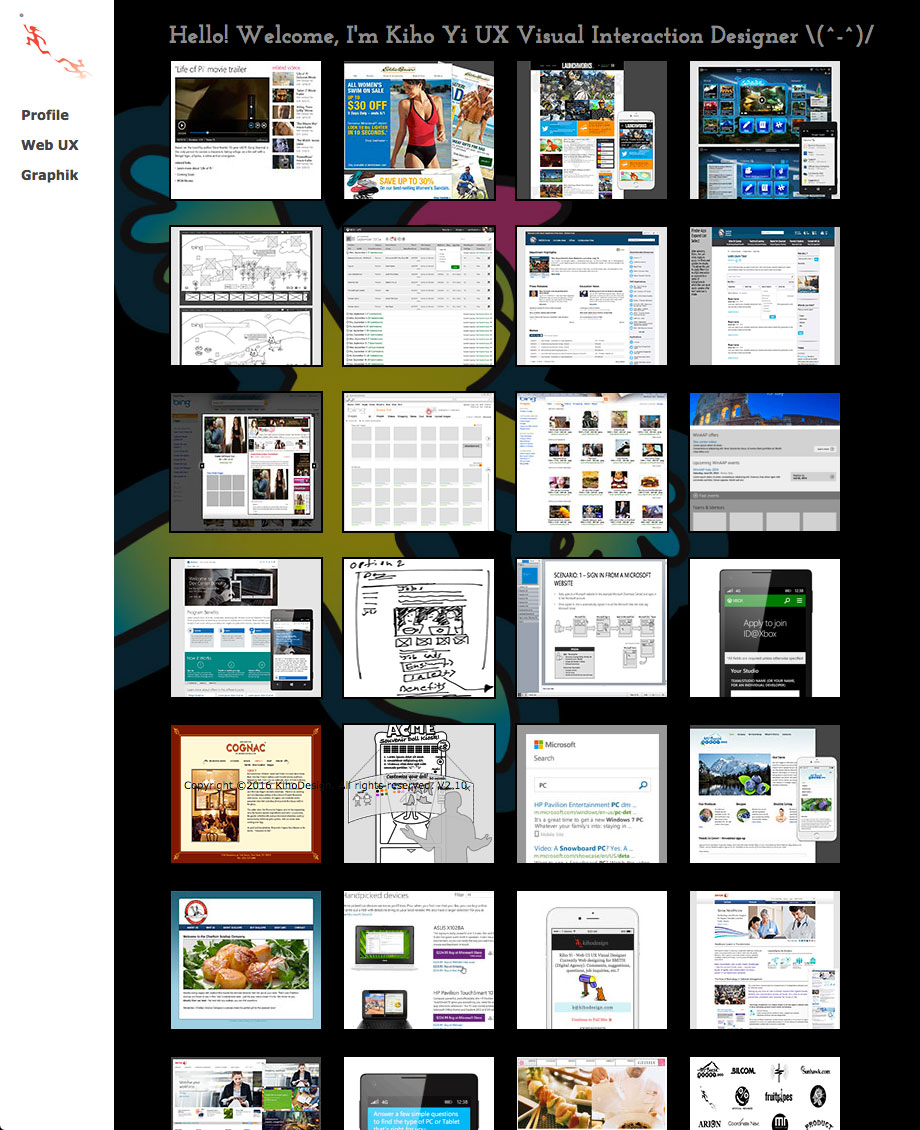
Task: Open the ACME kiosk illustration thumbnail
Action: [x=419, y=794]
